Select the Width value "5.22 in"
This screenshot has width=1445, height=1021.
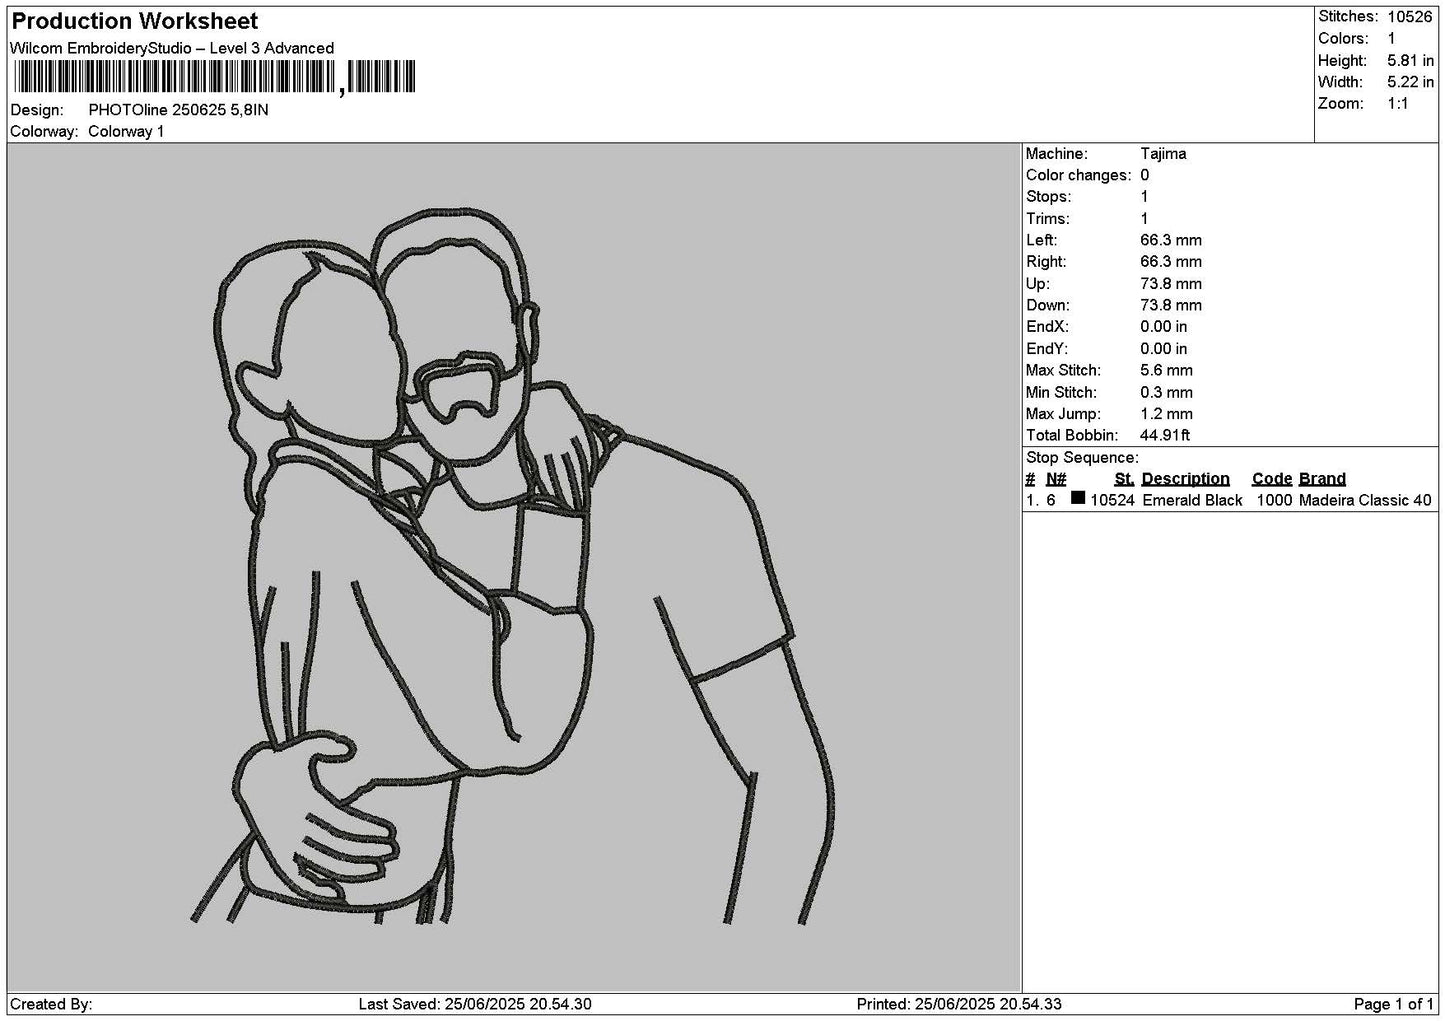click(1410, 83)
